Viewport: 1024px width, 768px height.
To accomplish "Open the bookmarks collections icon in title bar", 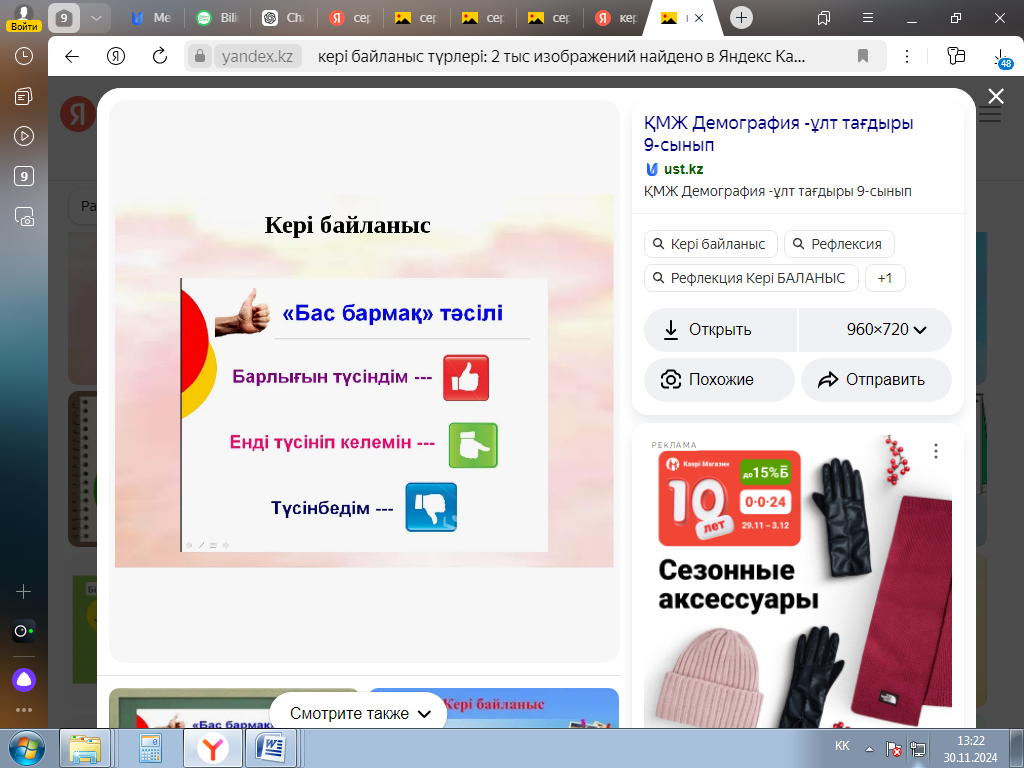I will (824, 18).
